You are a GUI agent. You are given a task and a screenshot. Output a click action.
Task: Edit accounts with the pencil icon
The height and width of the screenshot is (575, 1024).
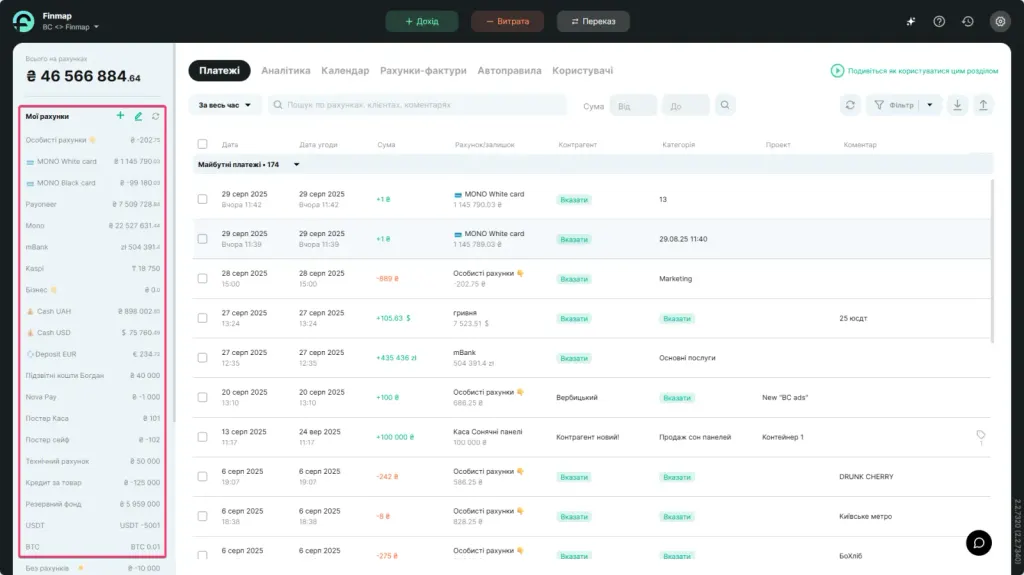click(138, 116)
